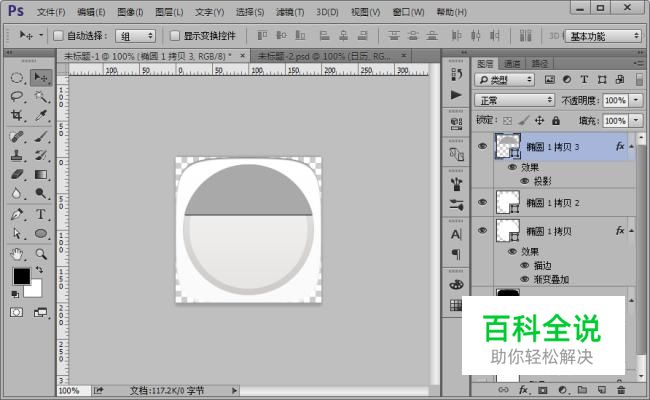
Task: Select the Type tool in toolbox
Action: pyautogui.click(x=41, y=214)
